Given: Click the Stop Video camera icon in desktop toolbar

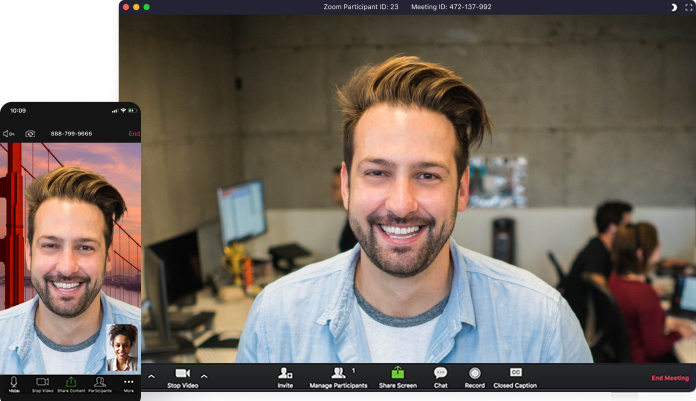Looking at the screenshot, I should tap(182, 373).
